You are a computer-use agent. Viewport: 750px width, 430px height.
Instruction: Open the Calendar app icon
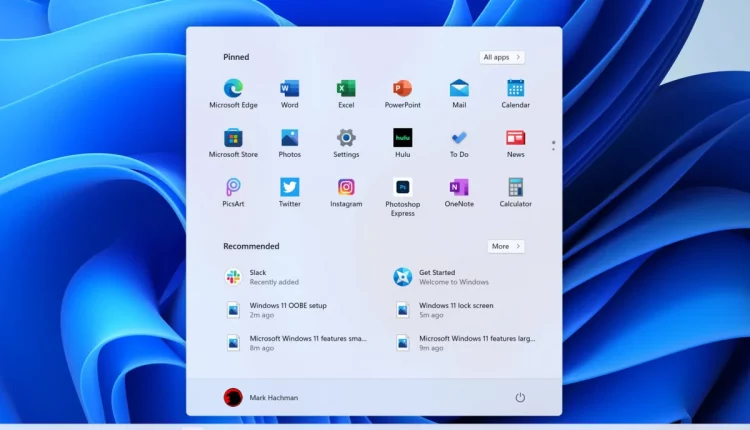tap(515, 88)
